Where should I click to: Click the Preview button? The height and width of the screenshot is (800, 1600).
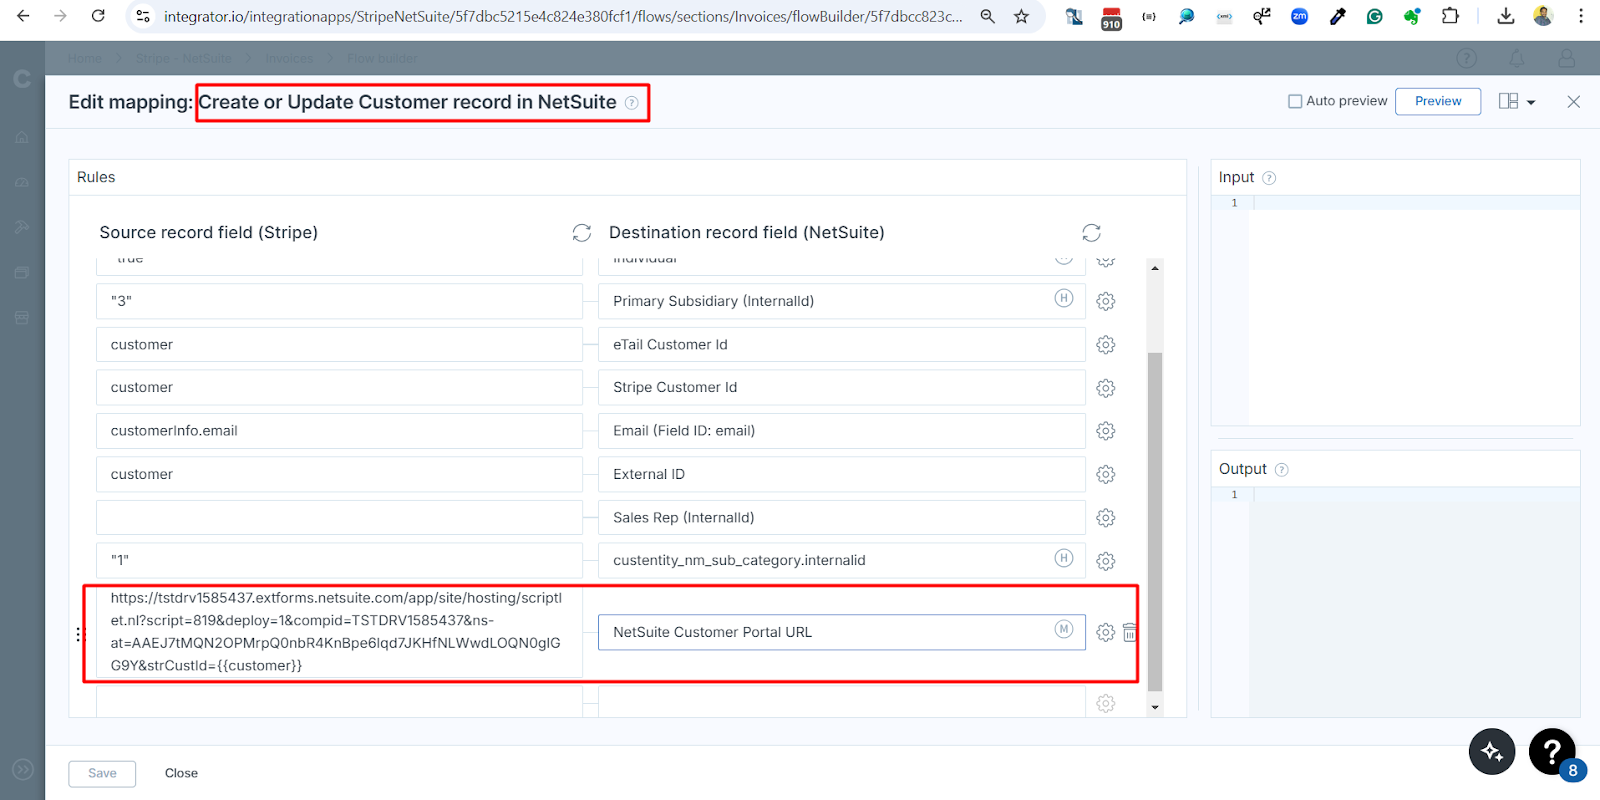[x=1437, y=101]
